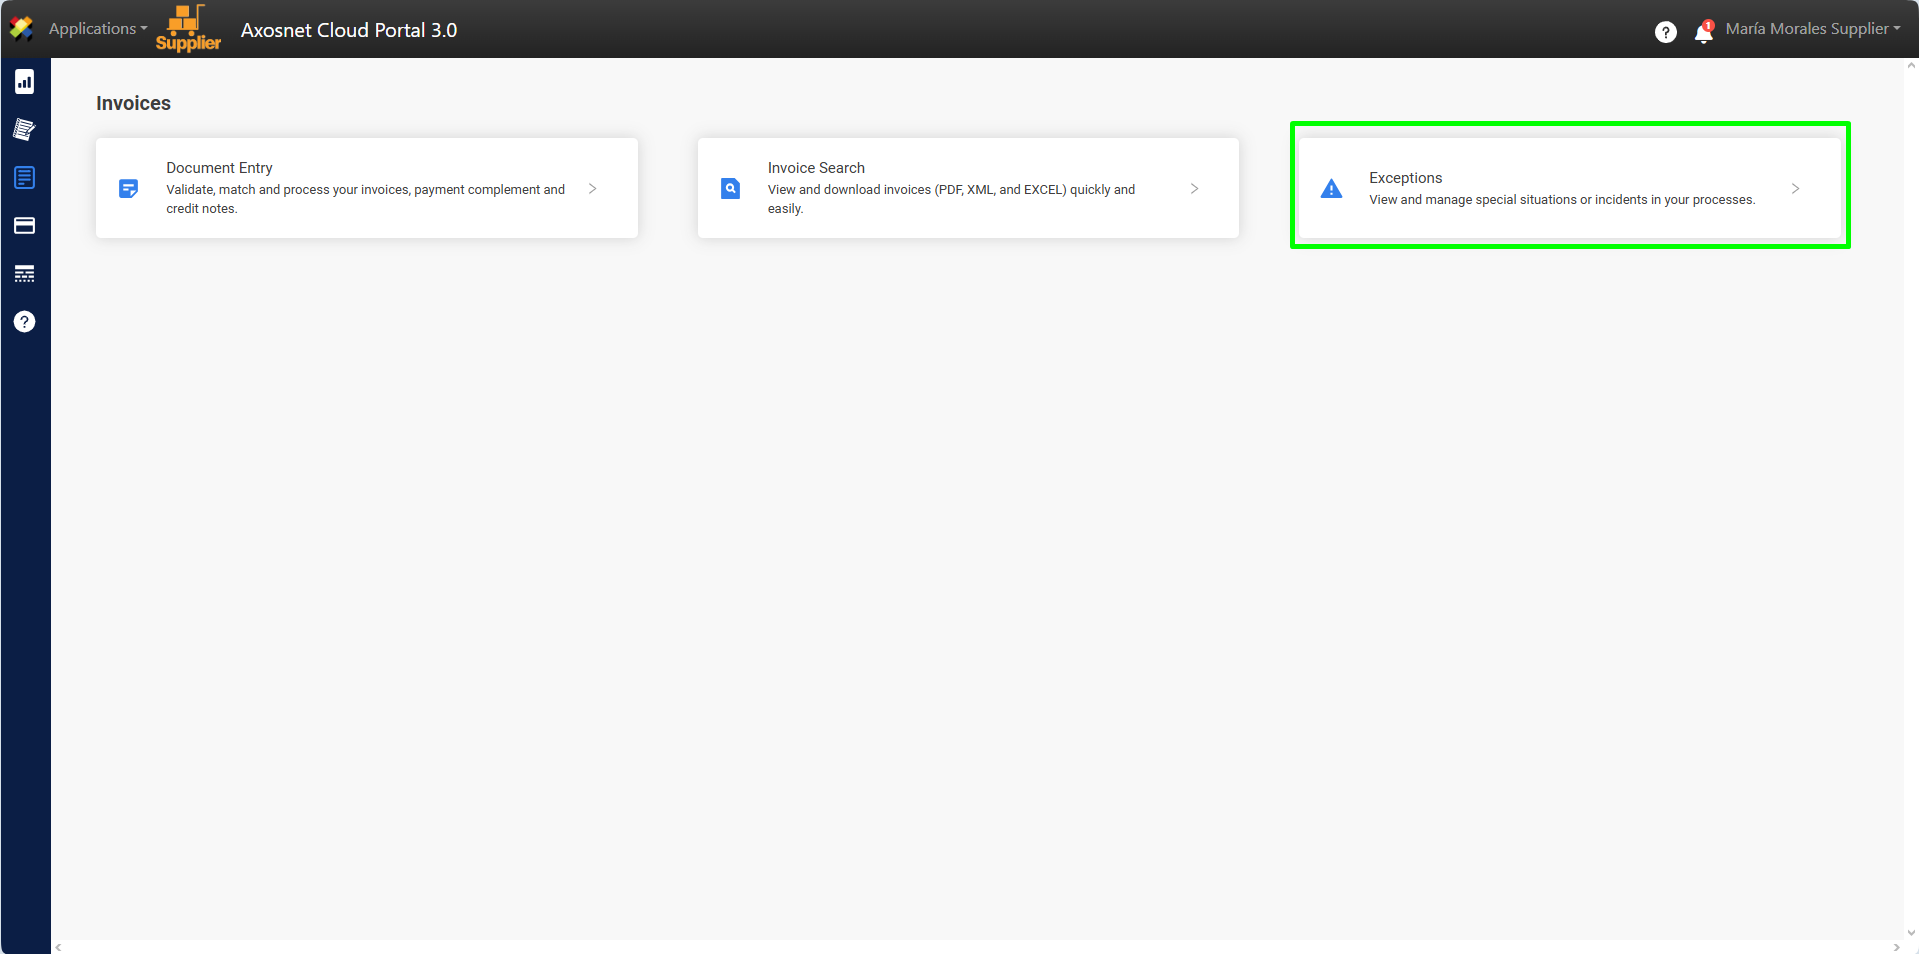Open the notifications bell with red badge
The height and width of the screenshot is (954, 1919).
click(1704, 33)
